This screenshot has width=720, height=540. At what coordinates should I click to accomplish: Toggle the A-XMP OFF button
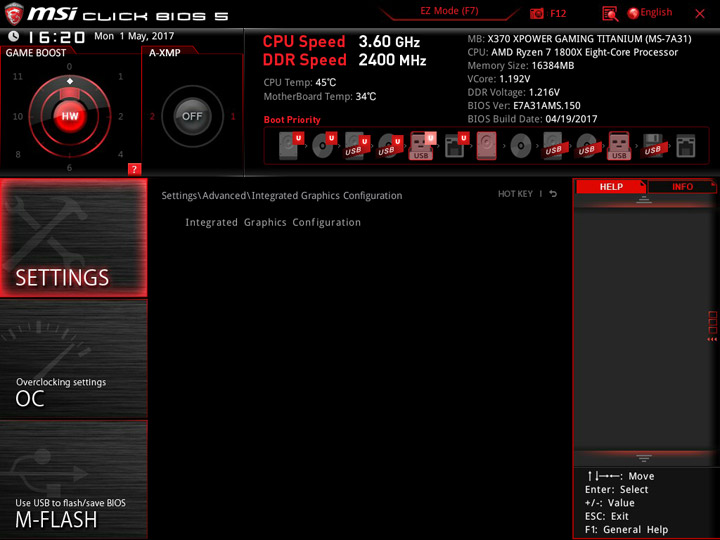(x=192, y=116)
